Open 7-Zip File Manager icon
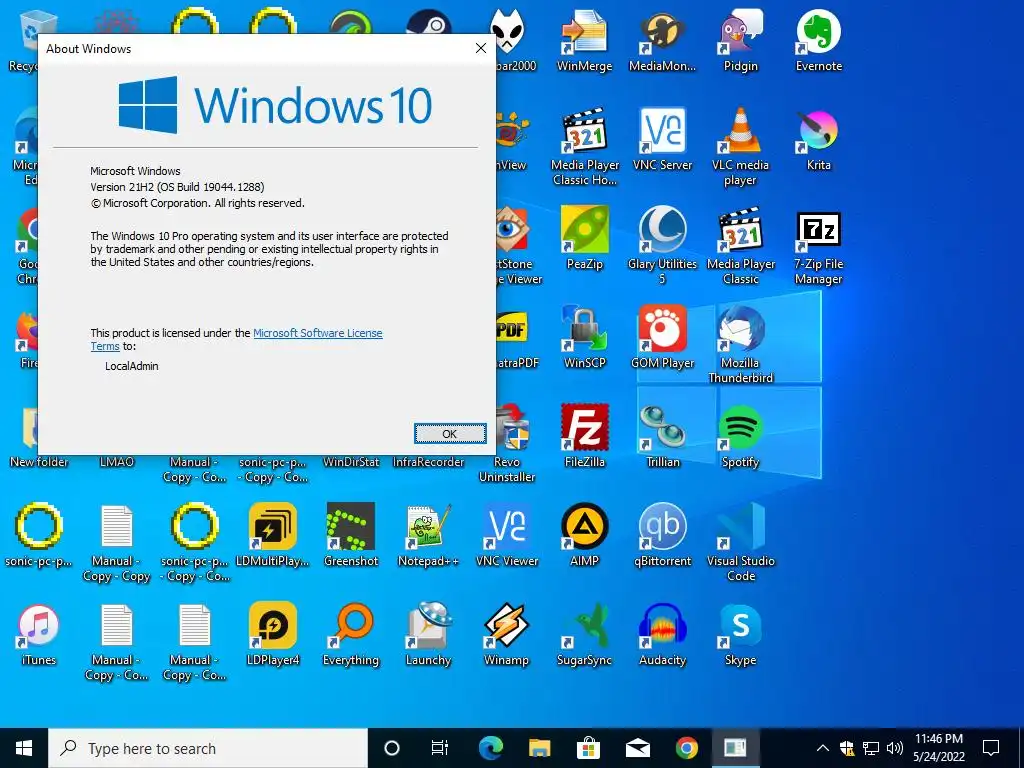 coord(819,246)
